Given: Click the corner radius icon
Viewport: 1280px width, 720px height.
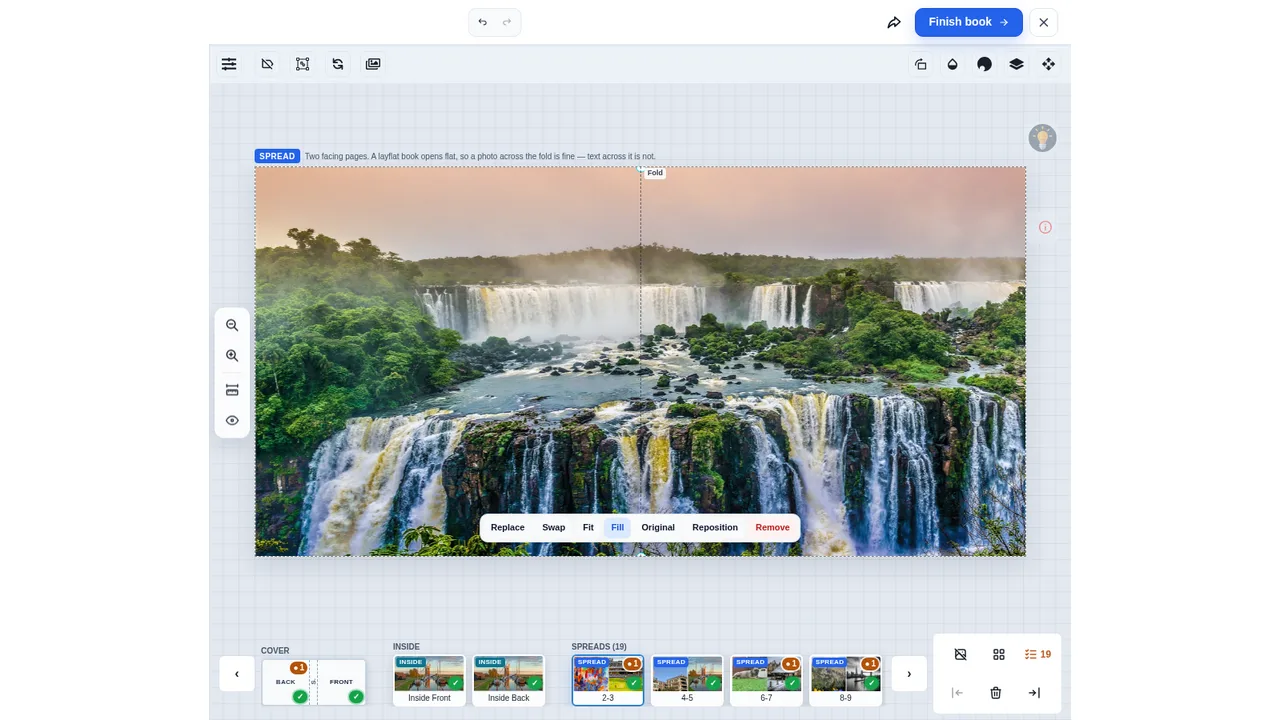Looking at the screenshot, I should [921, 64].
